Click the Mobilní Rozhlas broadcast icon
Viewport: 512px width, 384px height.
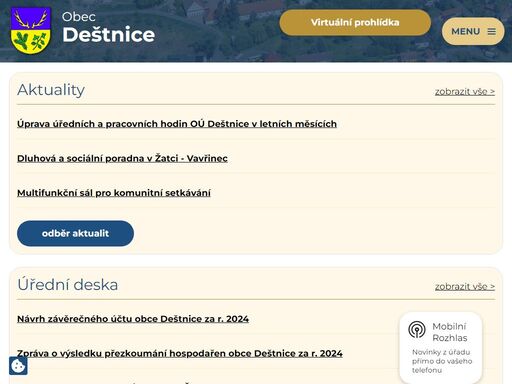click(x=417, y=330)
